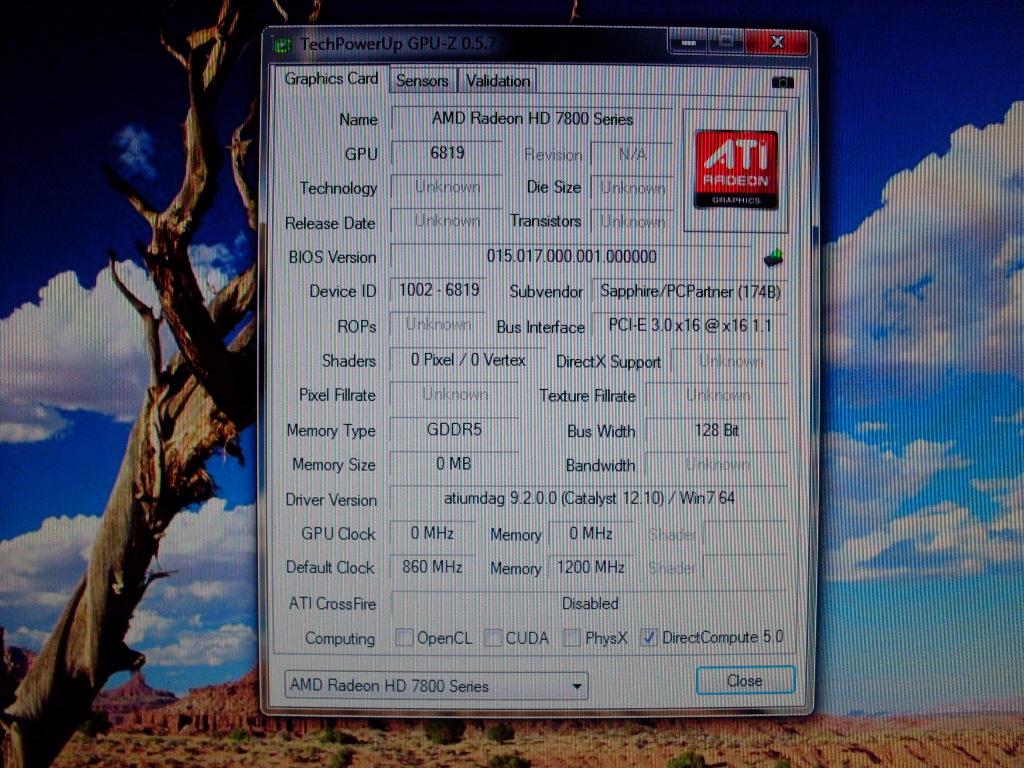1024x768 pixels.
Task: Click the DirectX Support field showing Unknown
Action: (x=730, y=361)
